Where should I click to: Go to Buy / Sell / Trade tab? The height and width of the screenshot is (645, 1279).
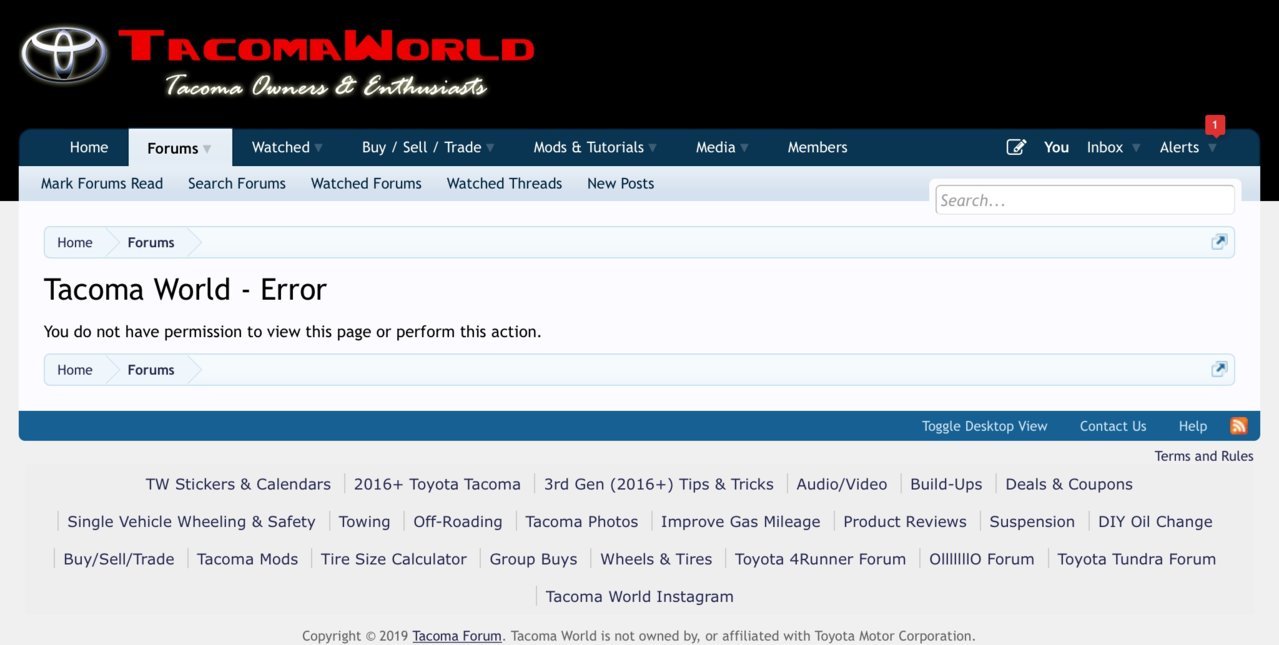click(x=421, y=147)
